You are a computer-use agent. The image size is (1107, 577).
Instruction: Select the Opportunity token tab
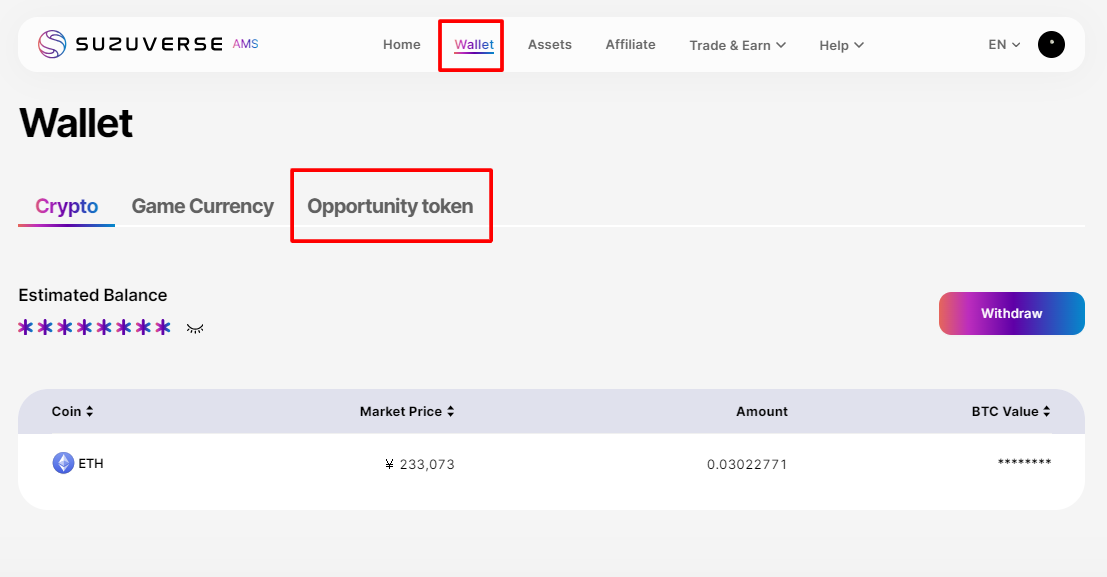(390, 207)
